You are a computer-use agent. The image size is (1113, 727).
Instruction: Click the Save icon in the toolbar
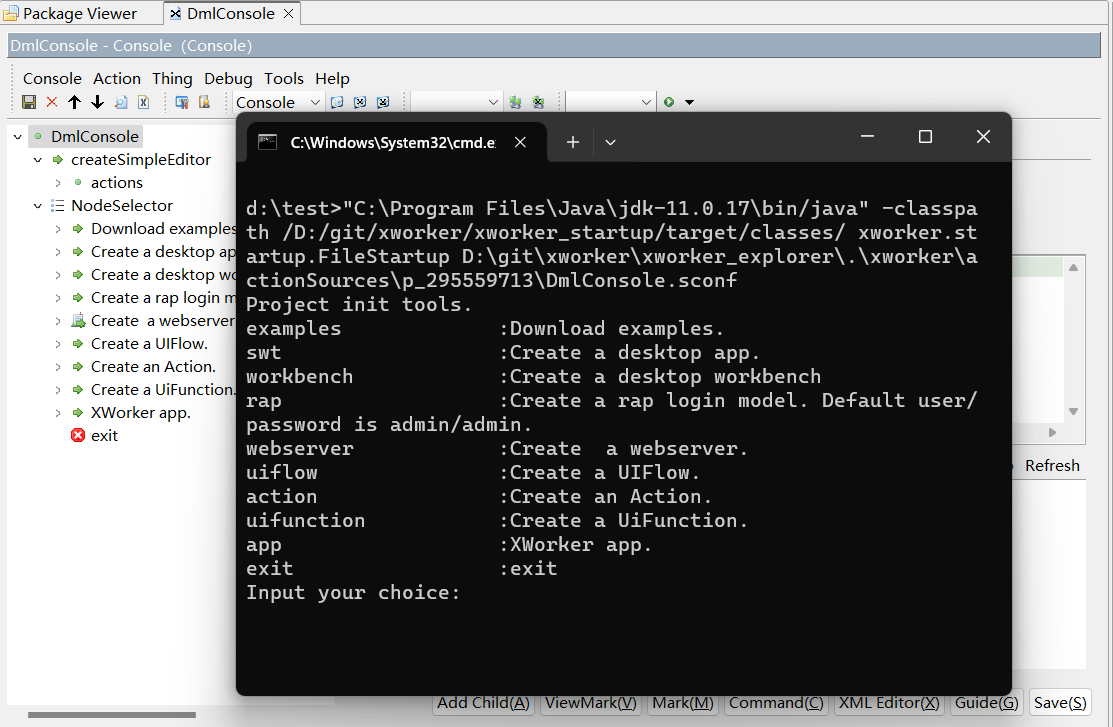(x=29, y=101)
